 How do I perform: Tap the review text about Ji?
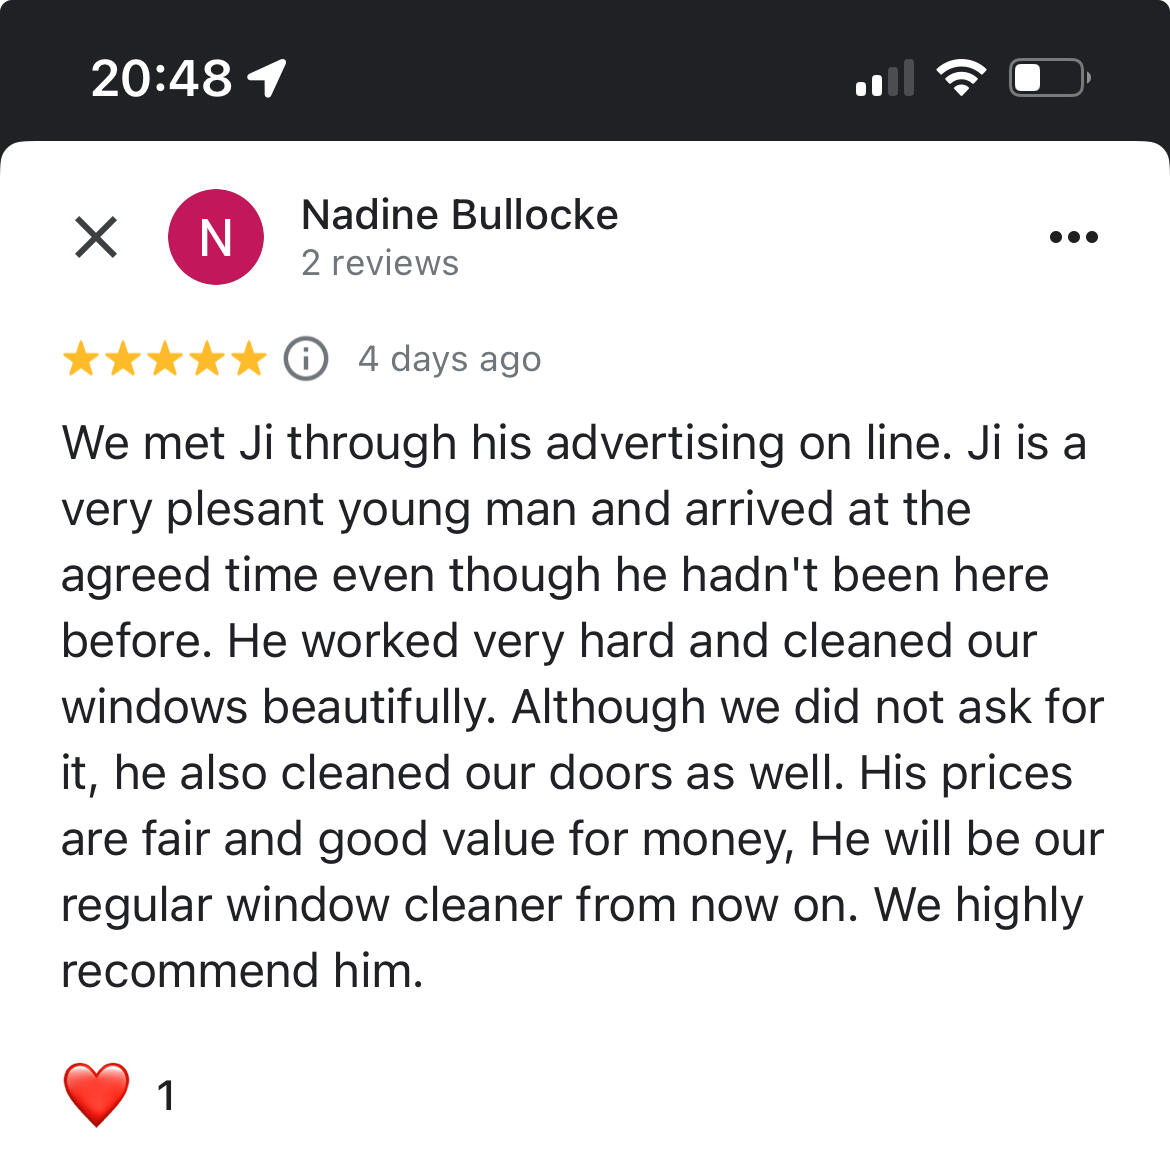582,706
